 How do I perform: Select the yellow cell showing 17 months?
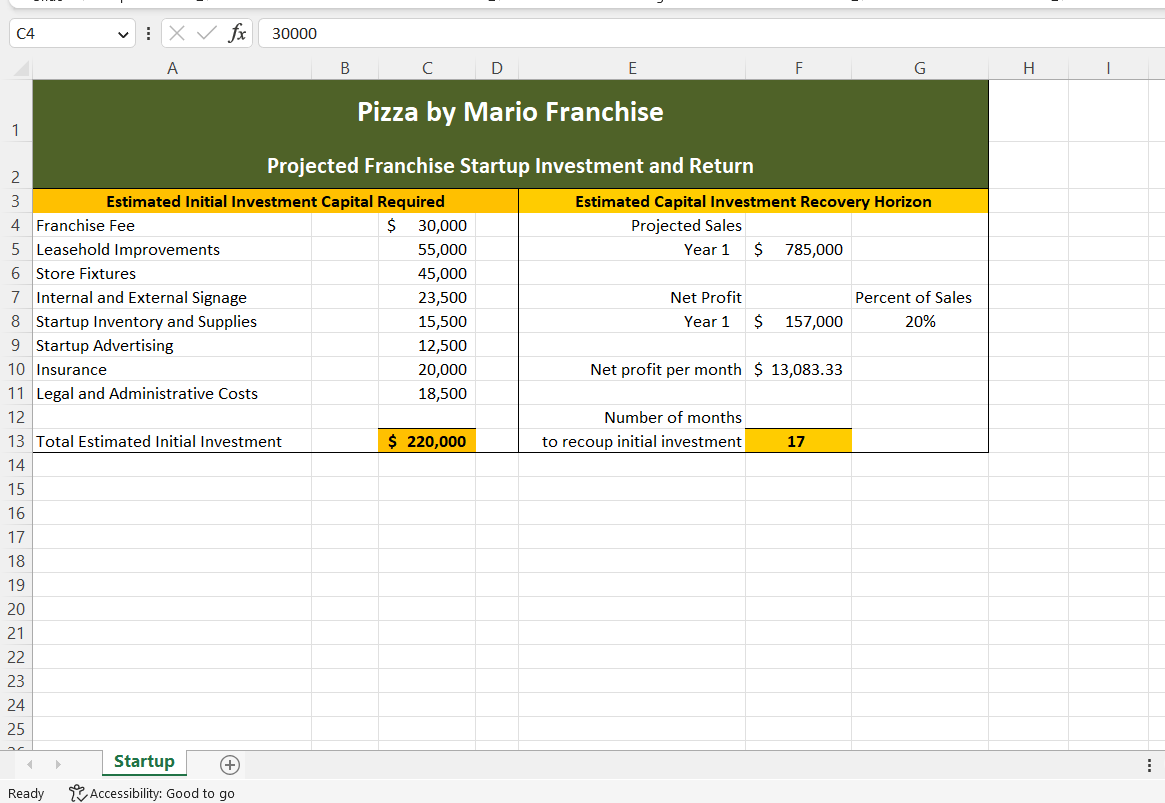(797, 441)
